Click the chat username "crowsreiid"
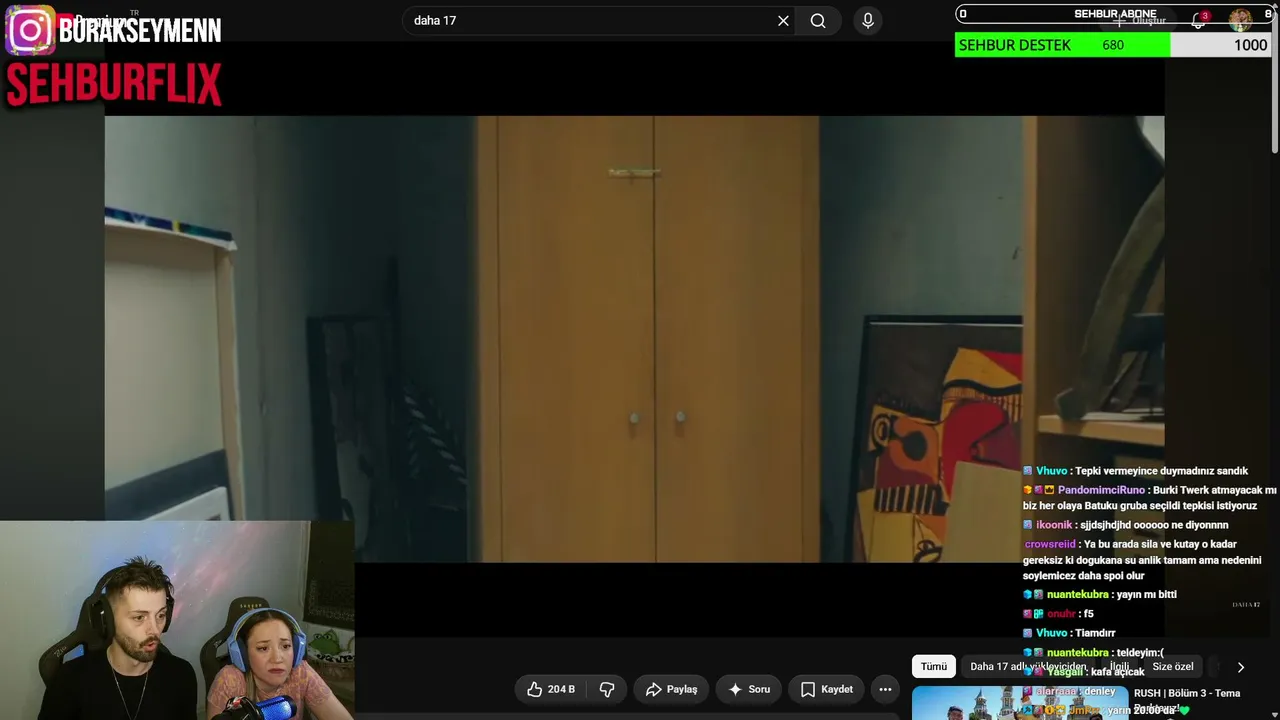Screen dimensions: 1280x720 click(x=1050, y=544)
